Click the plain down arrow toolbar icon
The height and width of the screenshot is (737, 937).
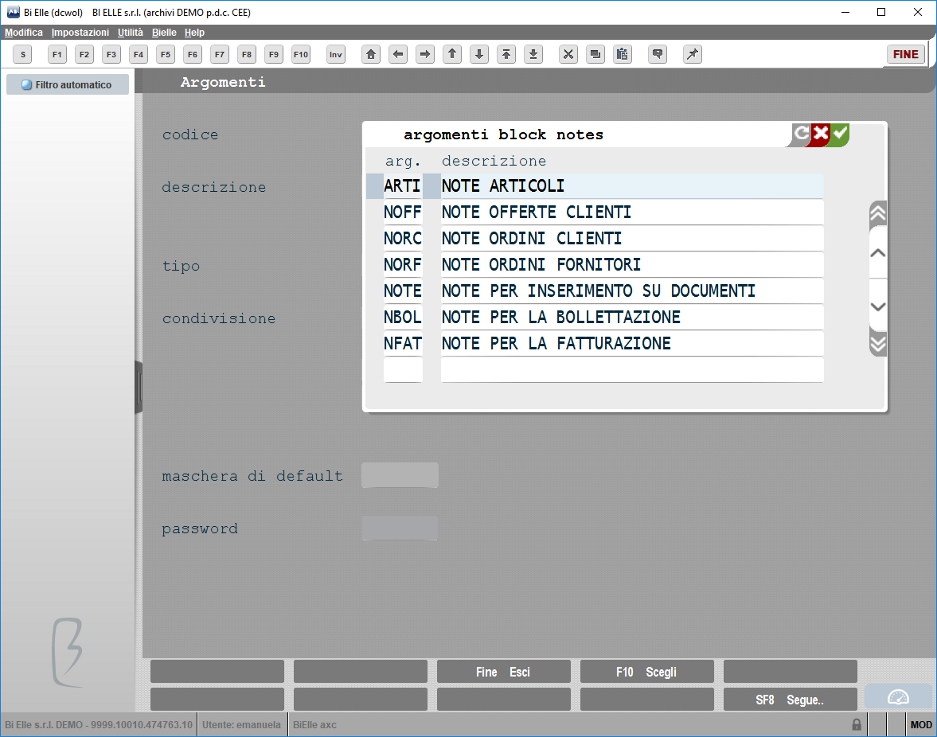pos(479,54)
